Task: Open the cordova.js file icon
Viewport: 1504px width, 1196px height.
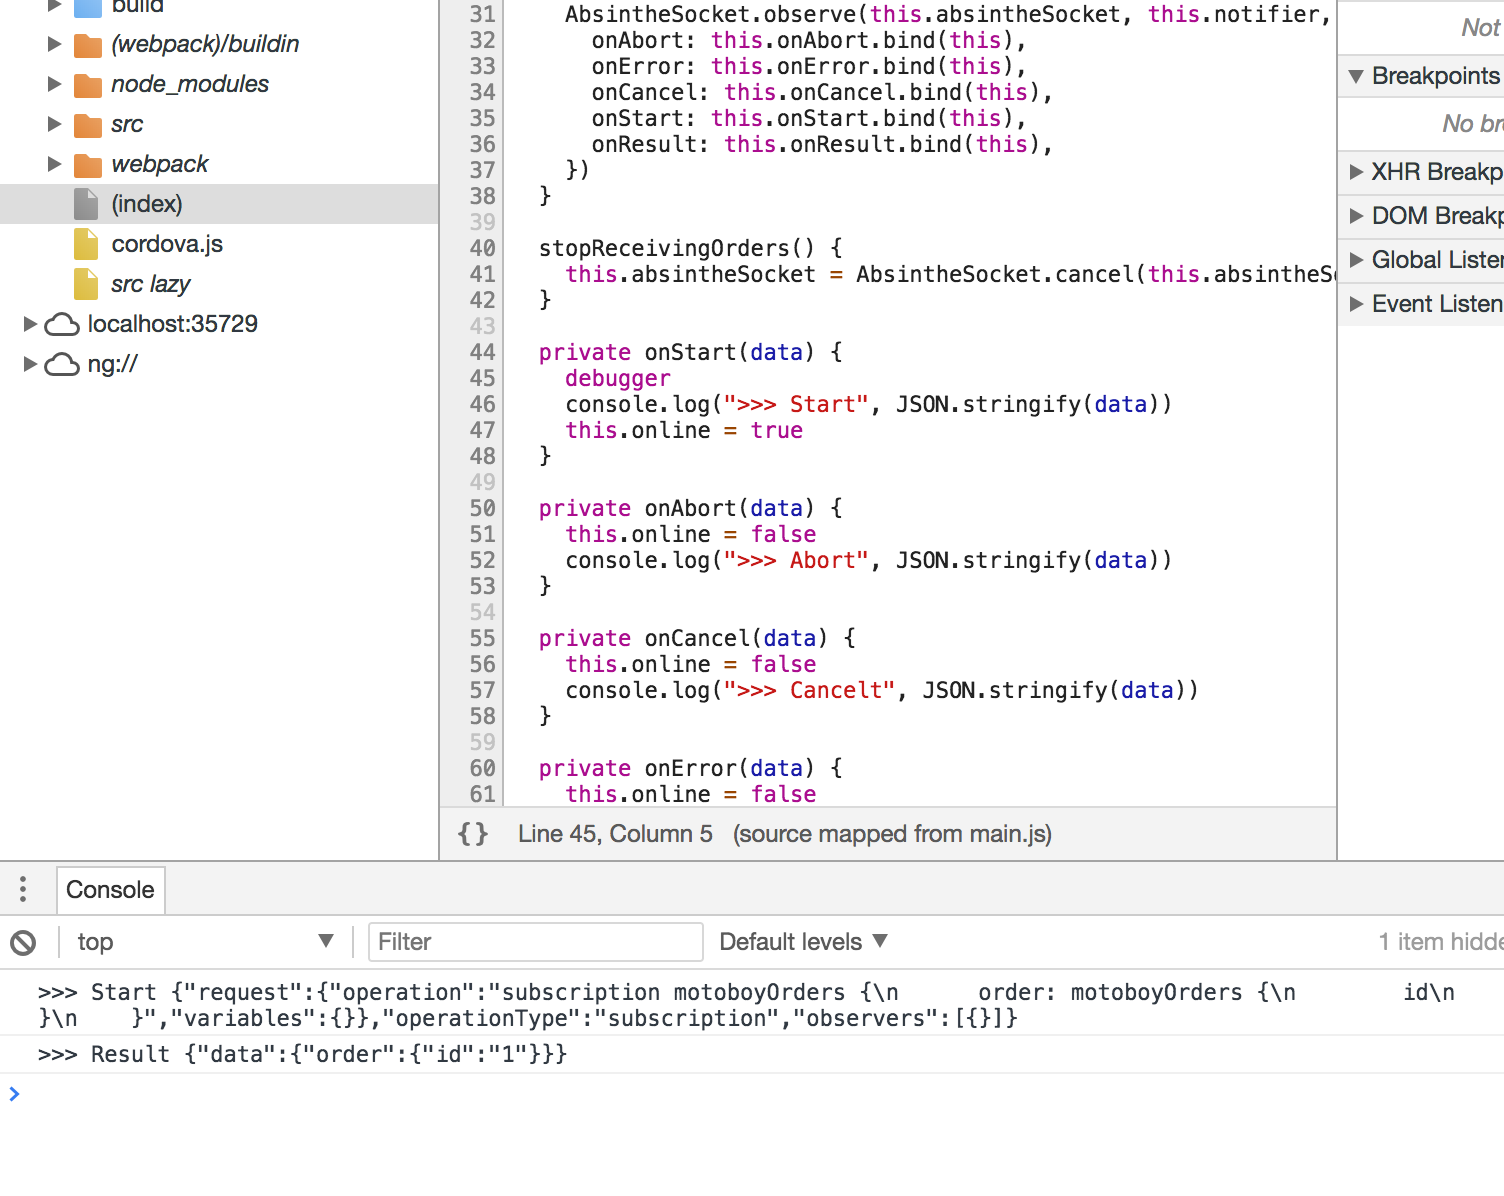Action: coord(86,244)
